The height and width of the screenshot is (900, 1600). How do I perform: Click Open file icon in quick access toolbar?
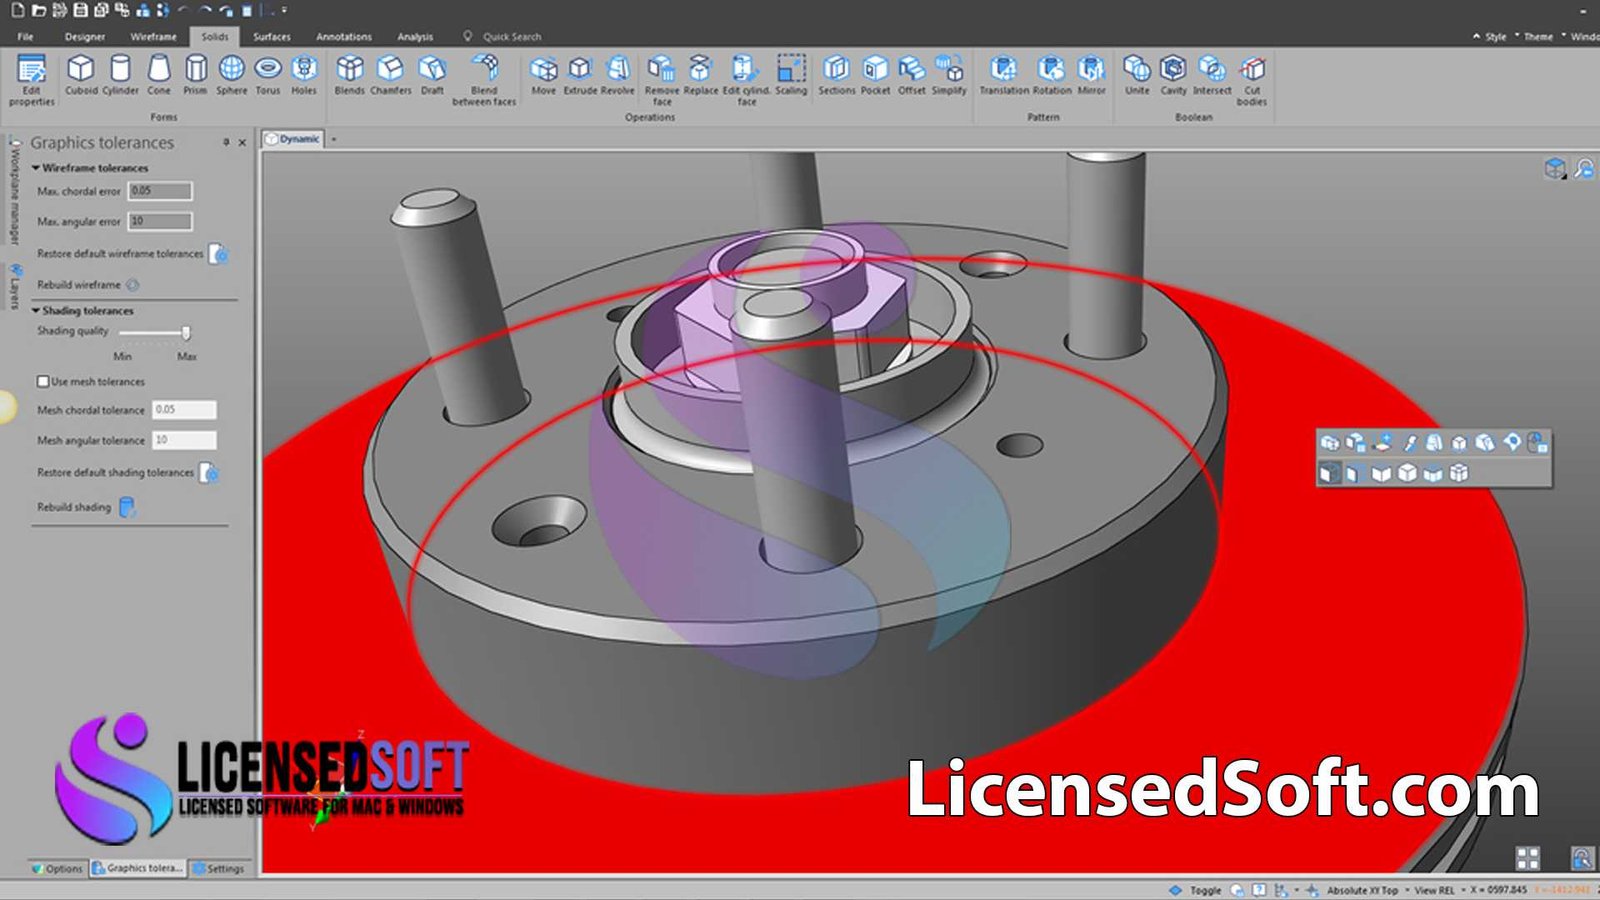coord(38,10)
